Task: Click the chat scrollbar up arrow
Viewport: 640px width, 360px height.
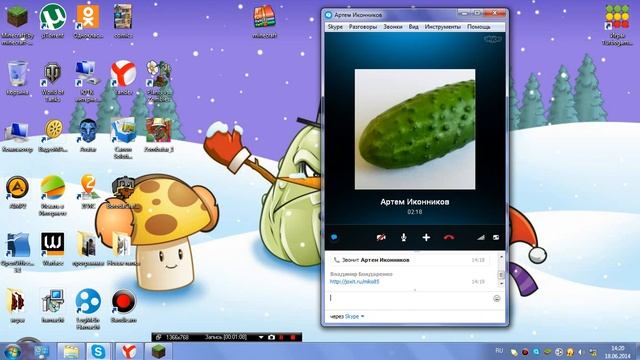Action: point(501,257)
